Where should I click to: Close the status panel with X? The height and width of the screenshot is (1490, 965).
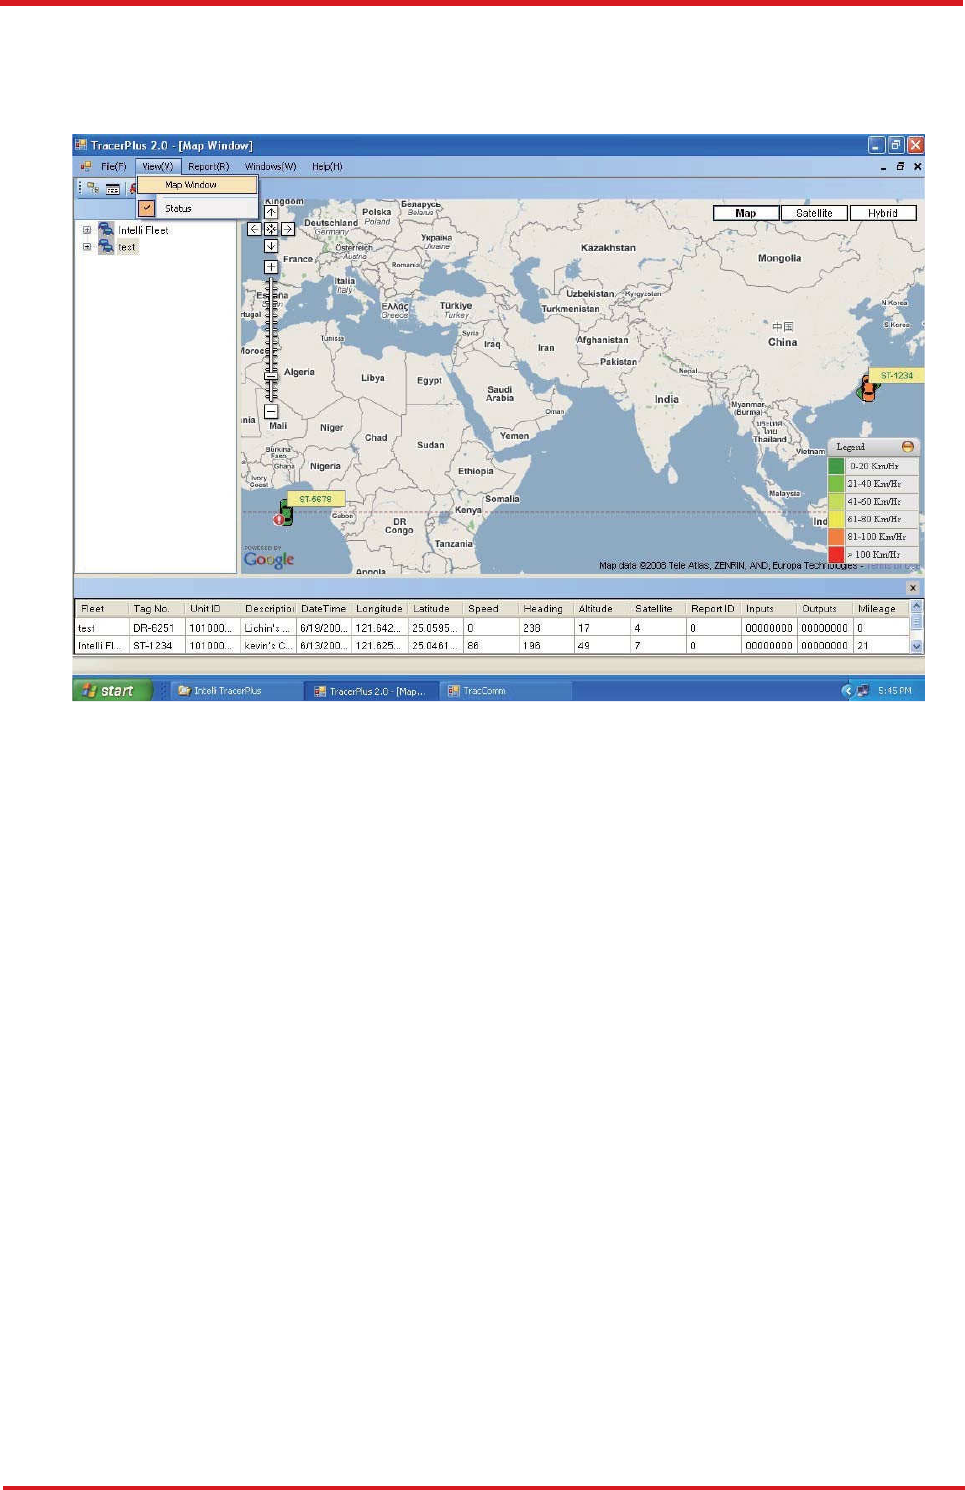912,588
